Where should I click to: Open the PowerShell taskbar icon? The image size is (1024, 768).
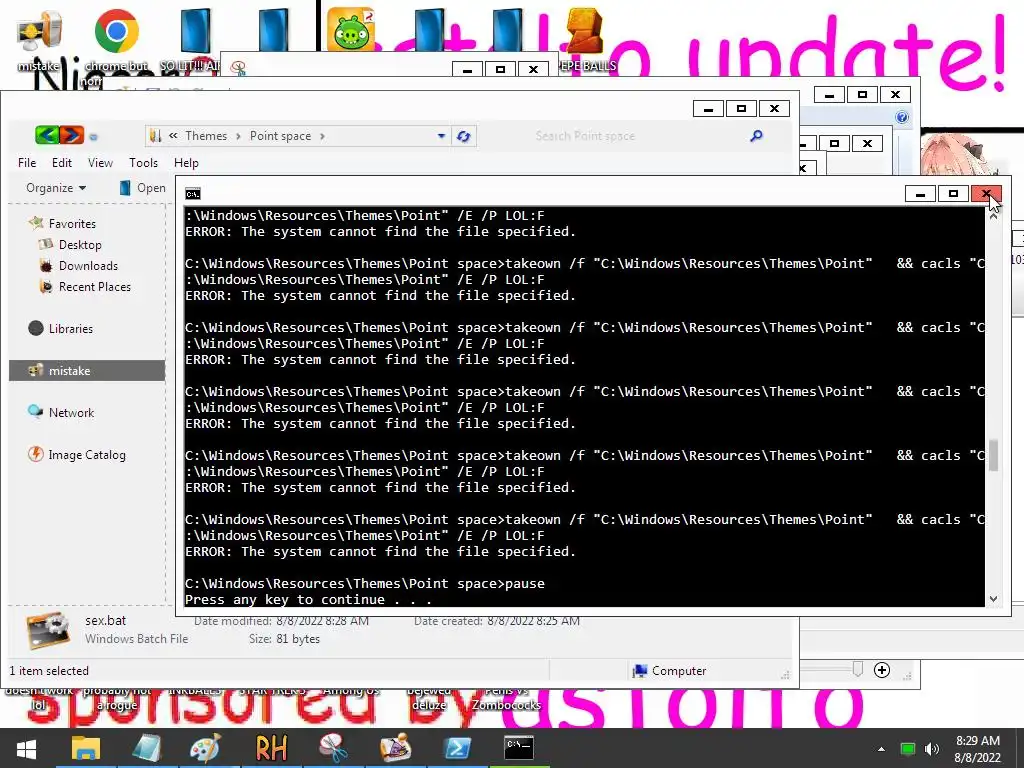(457, 748)
